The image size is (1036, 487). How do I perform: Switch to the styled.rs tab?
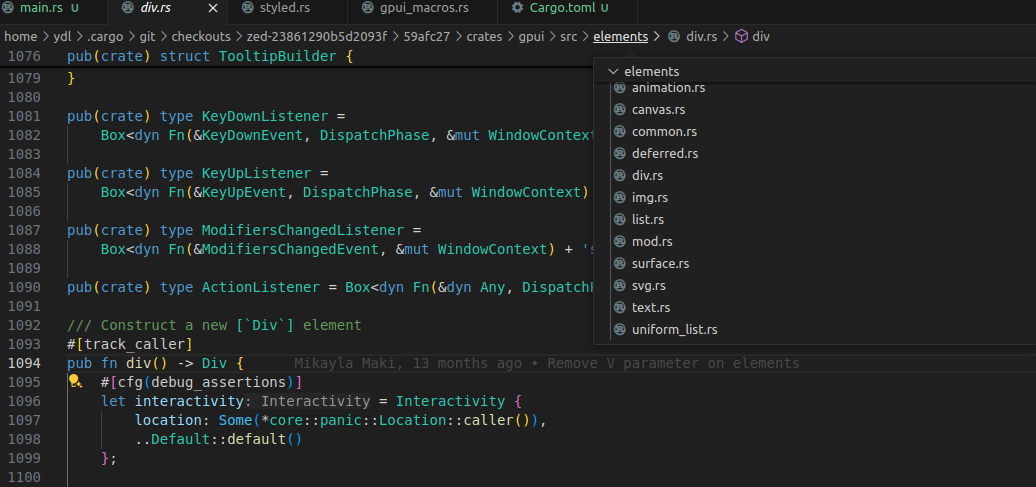(284, 8)
